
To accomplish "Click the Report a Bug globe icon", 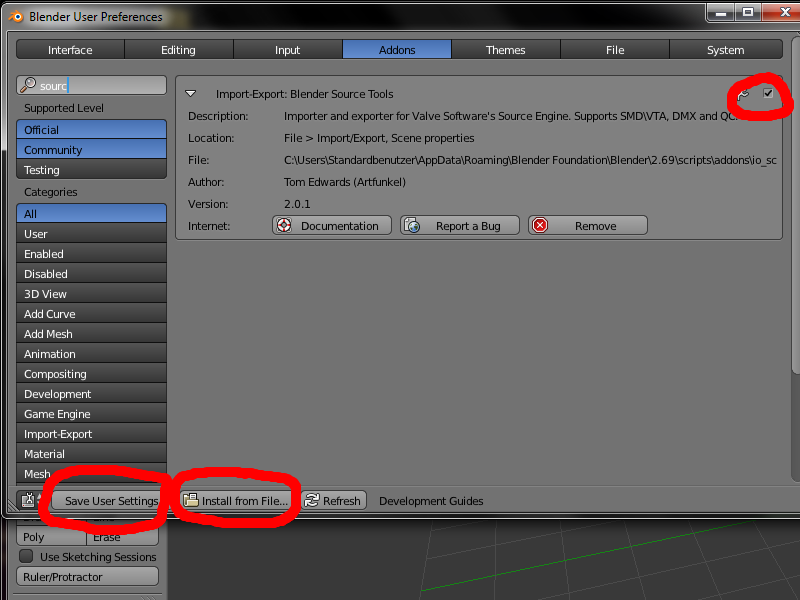I will coord(412,226).
